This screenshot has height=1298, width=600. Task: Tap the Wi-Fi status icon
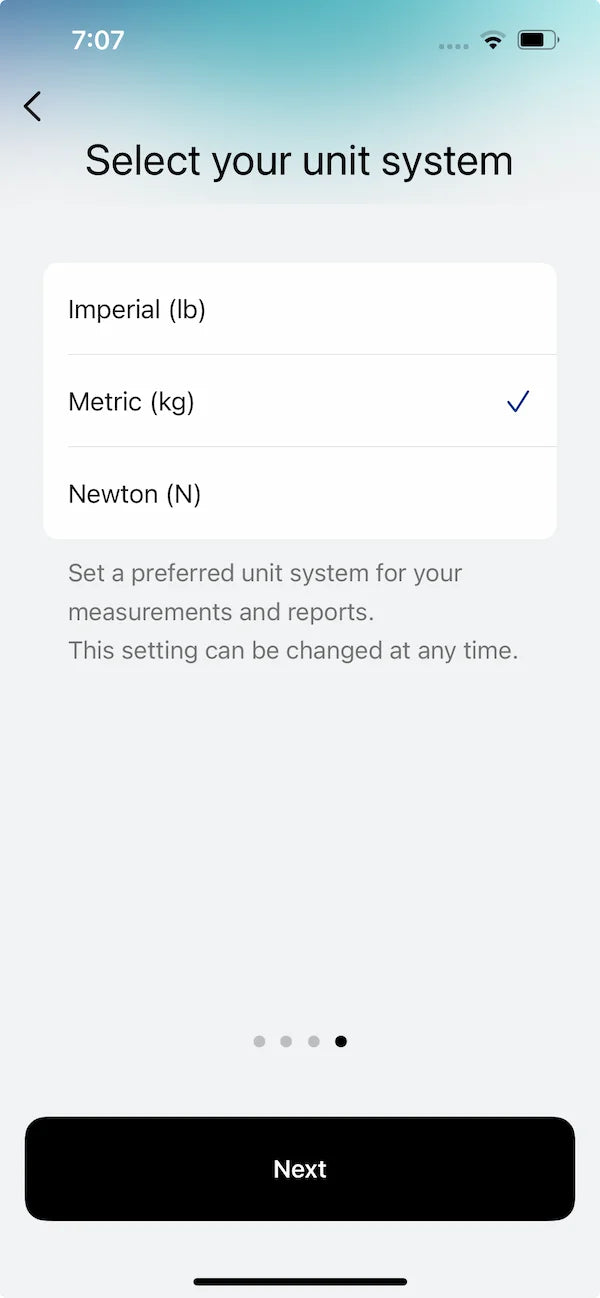point(492,41)
